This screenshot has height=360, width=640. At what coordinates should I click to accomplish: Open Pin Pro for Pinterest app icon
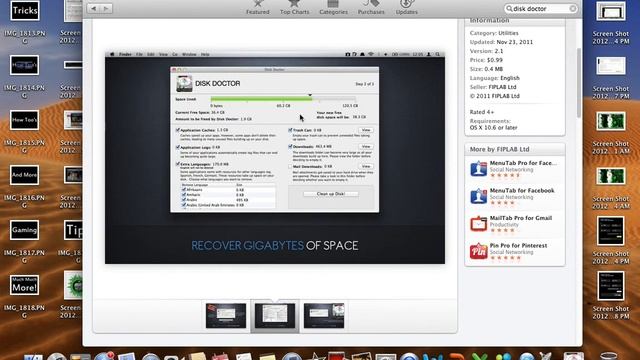(478, 251)
